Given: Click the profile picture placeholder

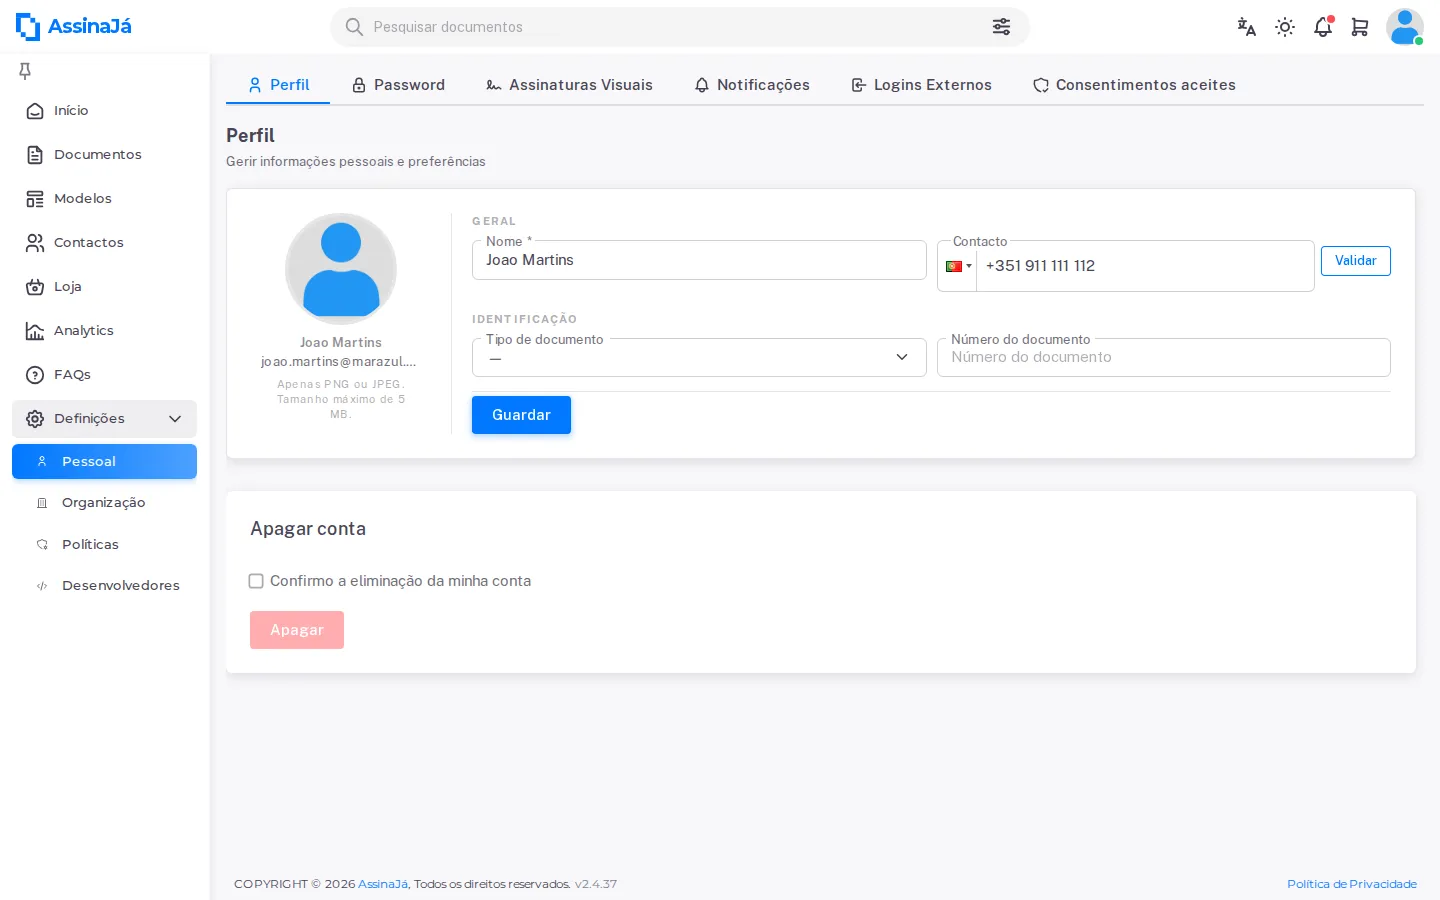Looking at the screenshot, I should (x=341, y=269).
